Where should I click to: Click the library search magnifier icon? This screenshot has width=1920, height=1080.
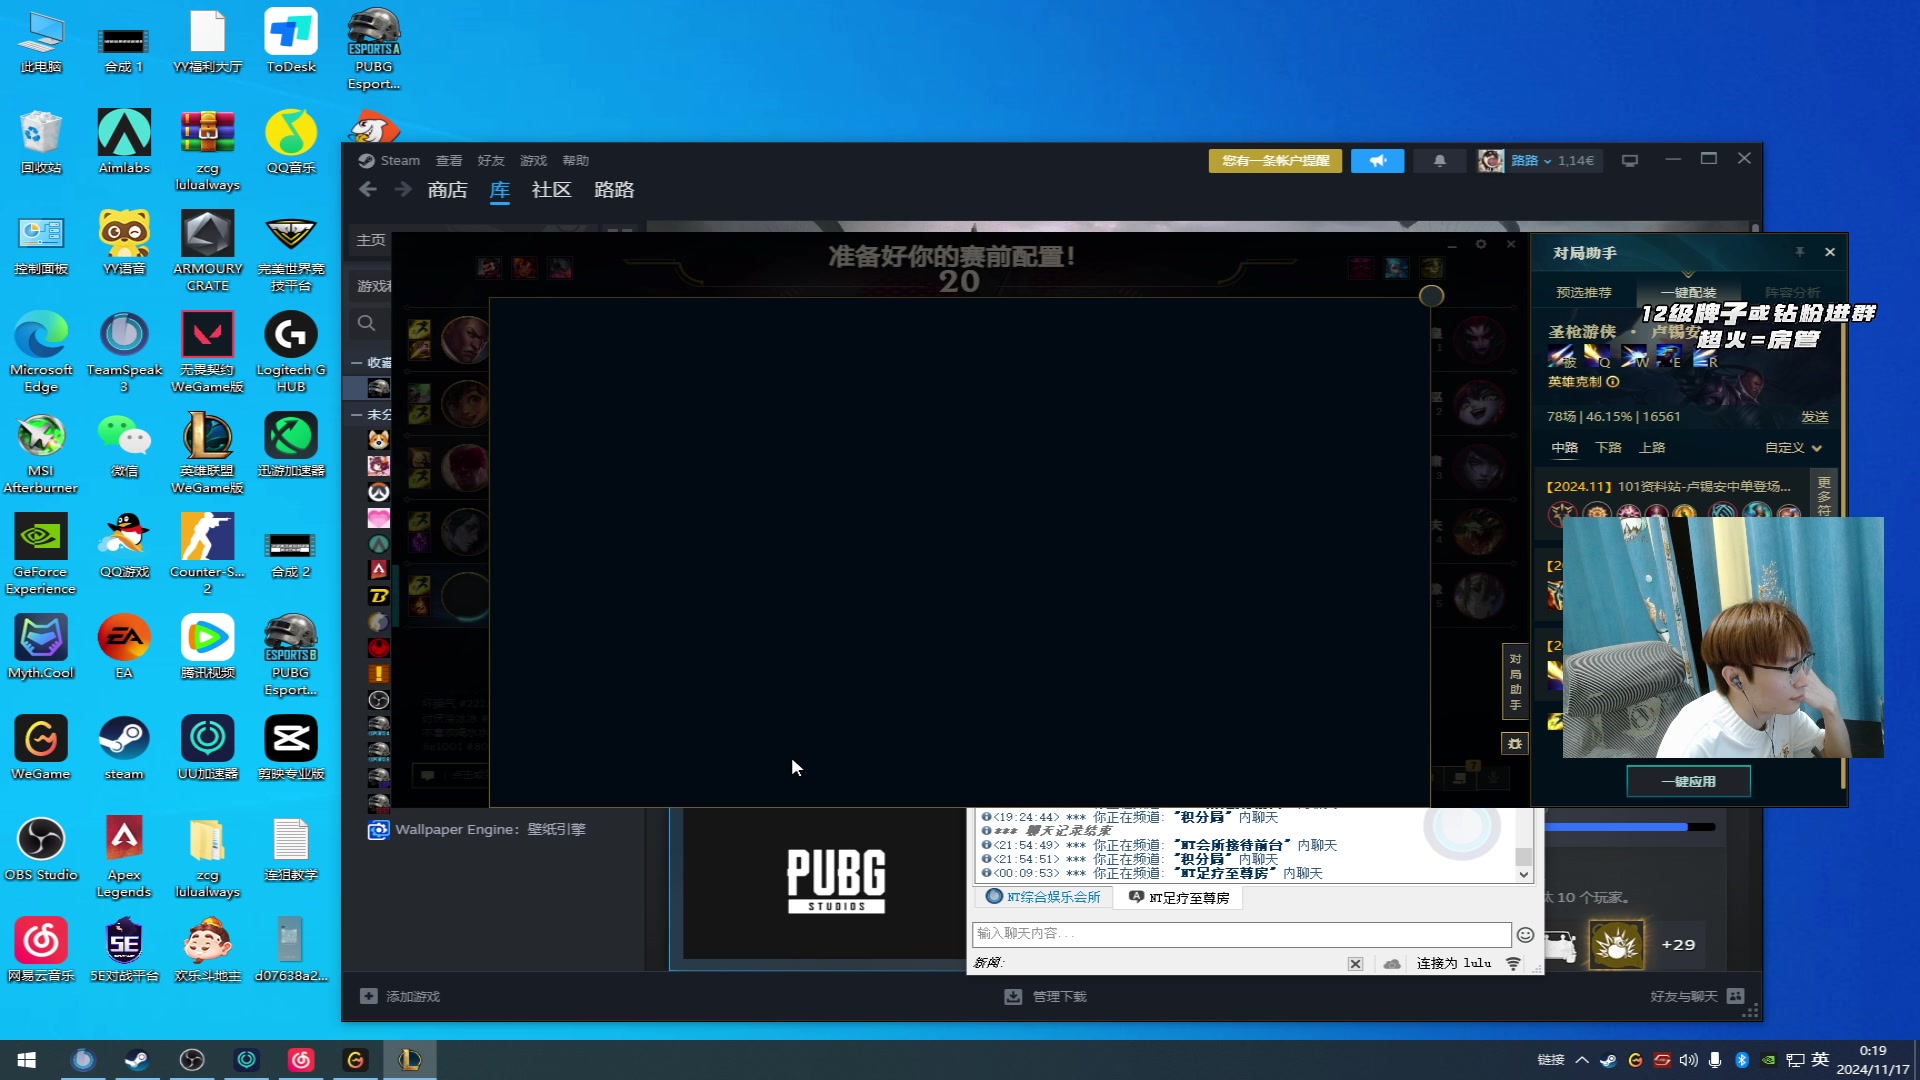coord(367,323)
